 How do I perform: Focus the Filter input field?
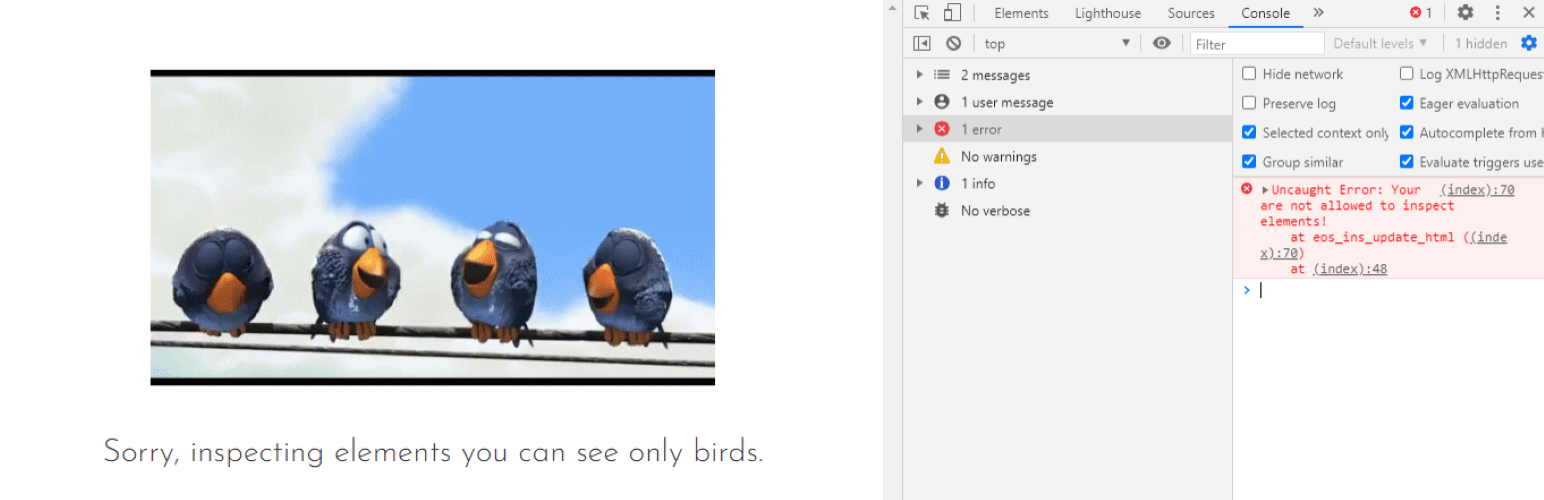1257,44
